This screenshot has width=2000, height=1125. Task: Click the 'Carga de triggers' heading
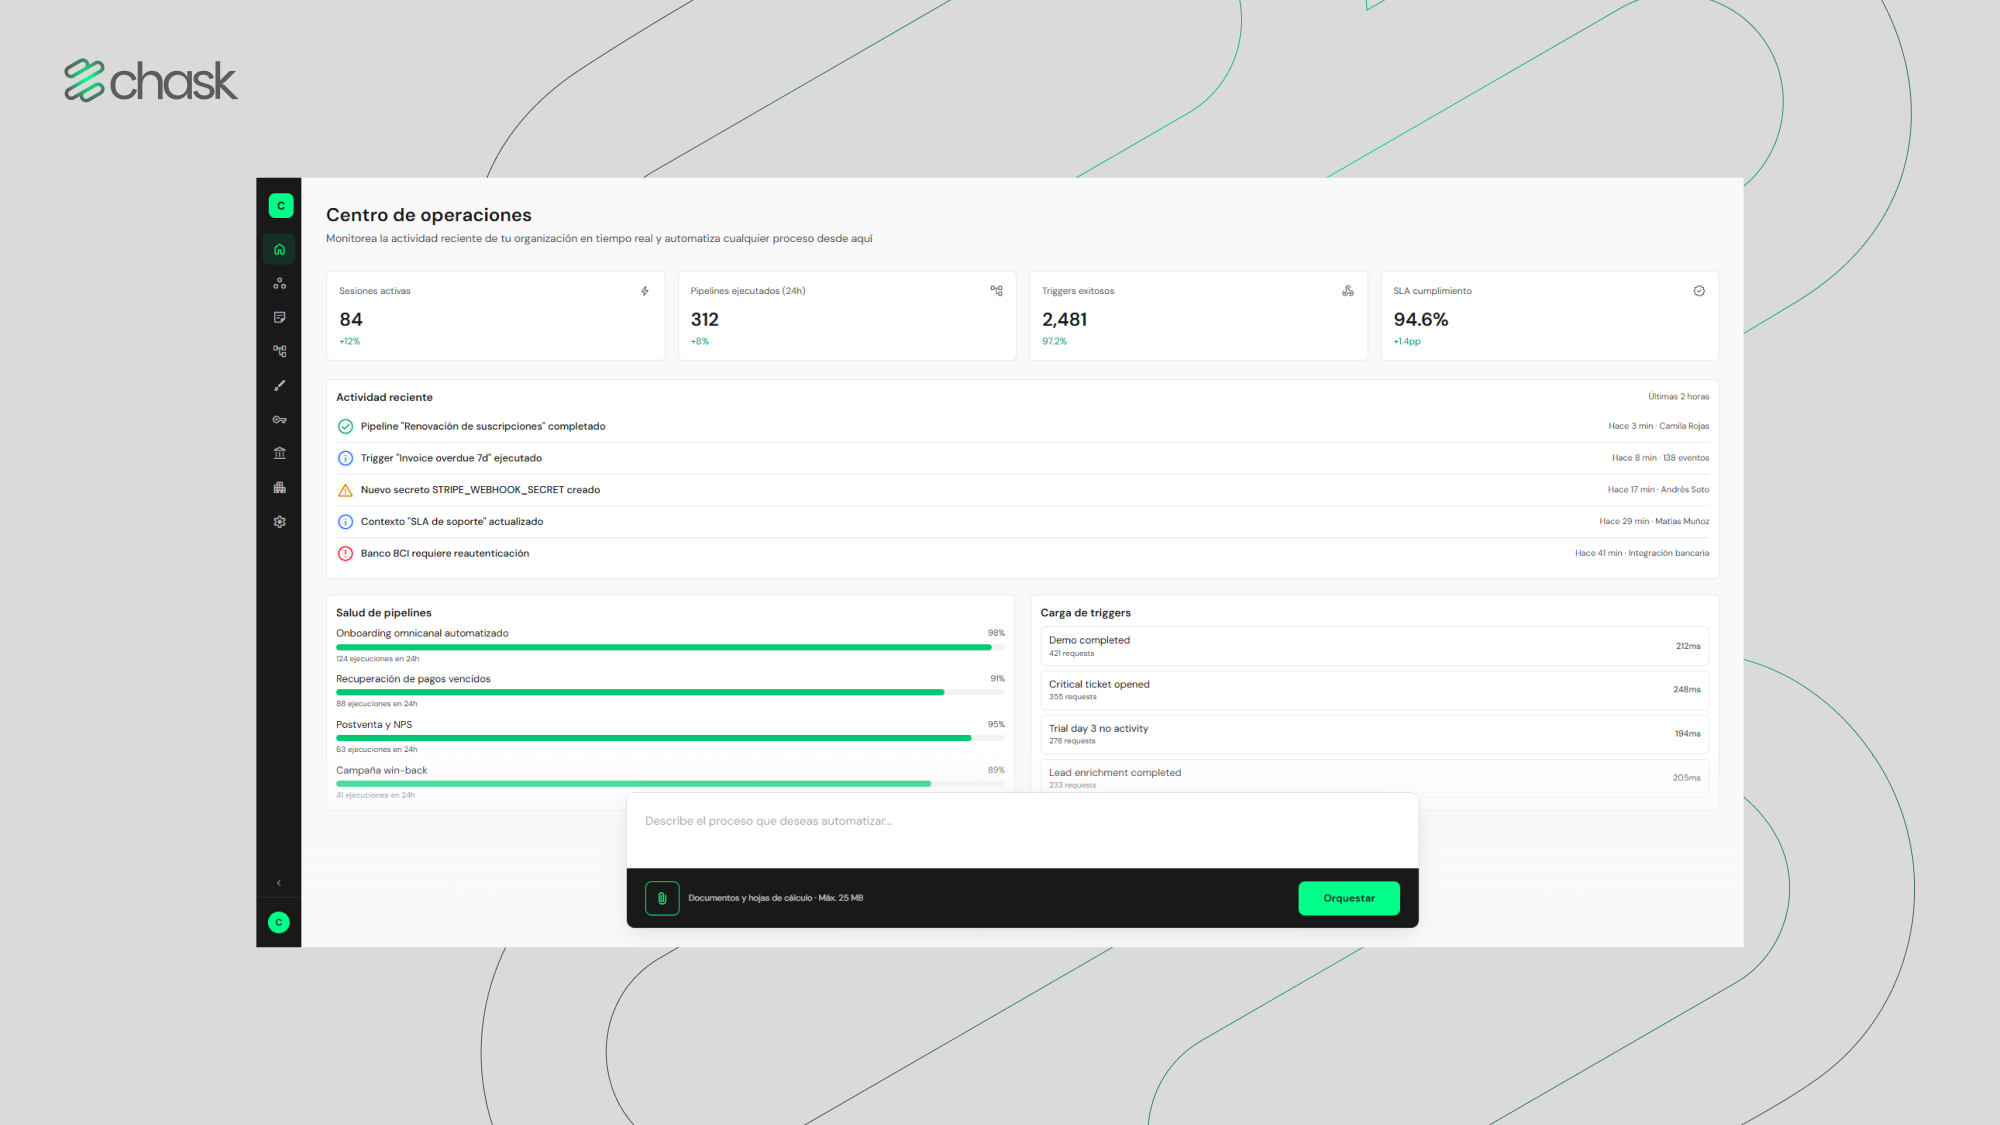(x=1085, y=613)
